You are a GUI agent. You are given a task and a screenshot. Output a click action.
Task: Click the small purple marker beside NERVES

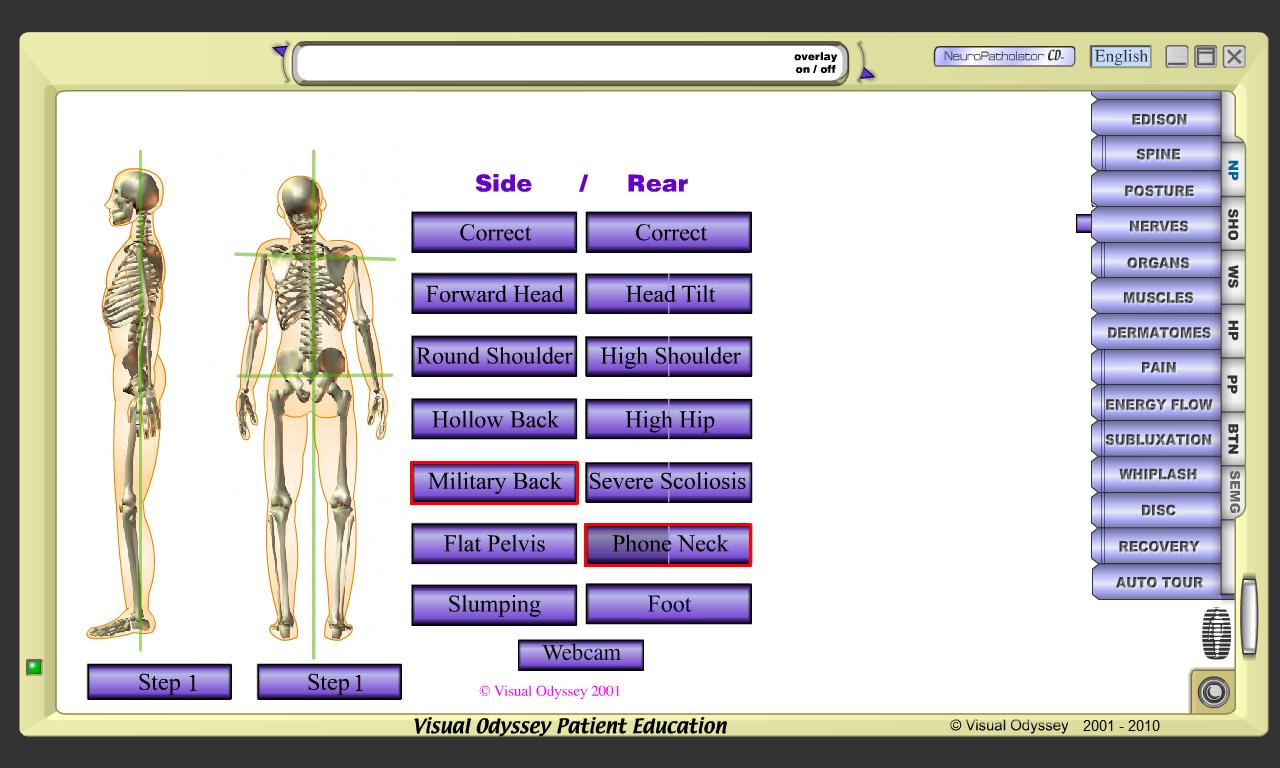1083,224
